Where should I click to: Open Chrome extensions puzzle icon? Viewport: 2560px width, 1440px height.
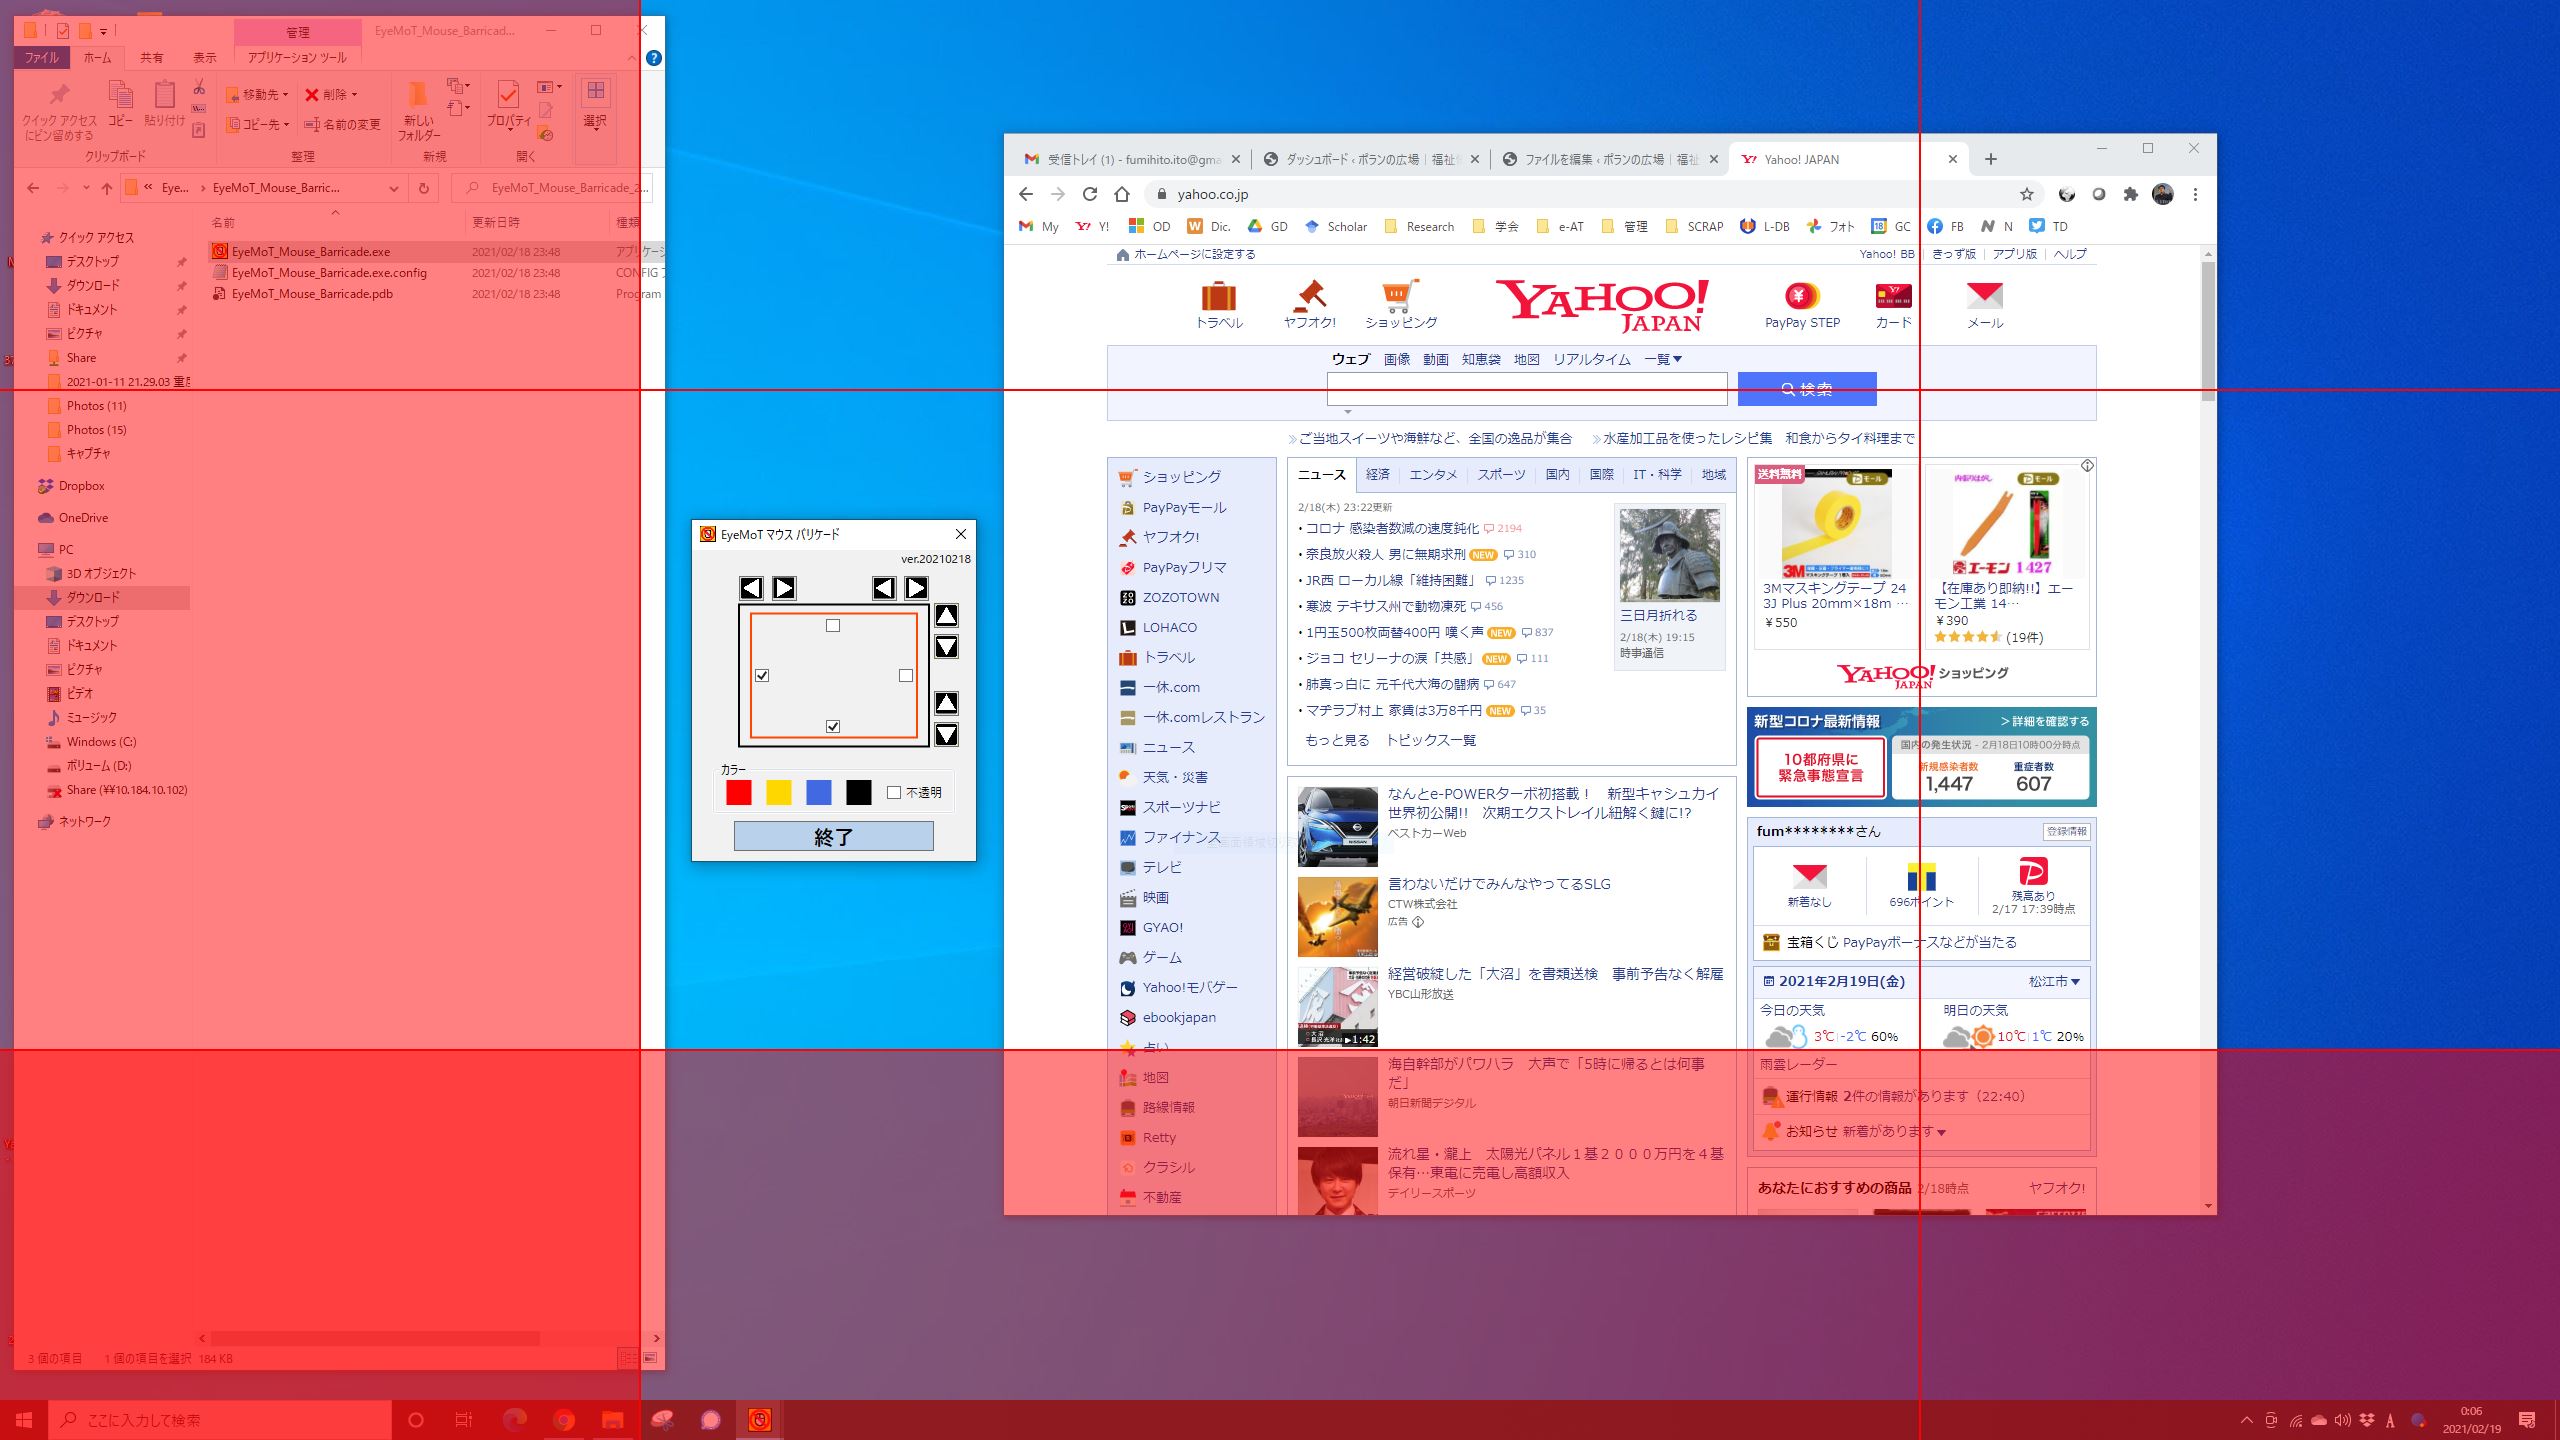(2130, 194)
